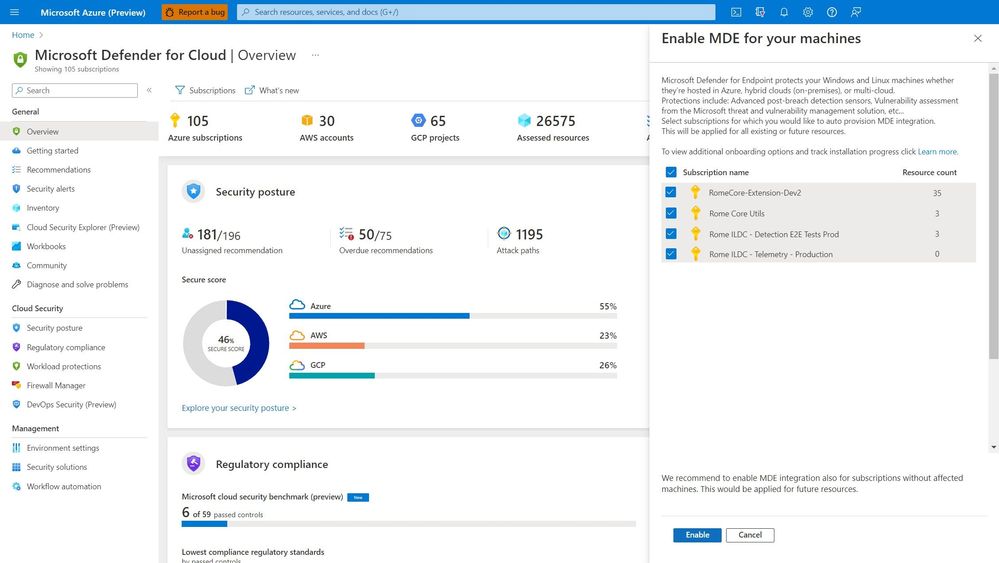Open the hamburger portal menu
This screenshot has width=999, height=563.
(x=15, y=12)
